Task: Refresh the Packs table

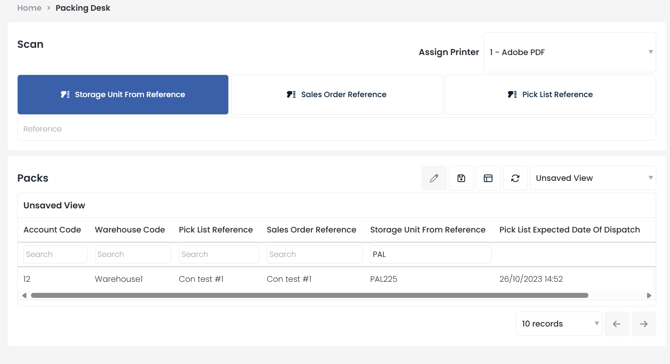Action: [515, 178]
